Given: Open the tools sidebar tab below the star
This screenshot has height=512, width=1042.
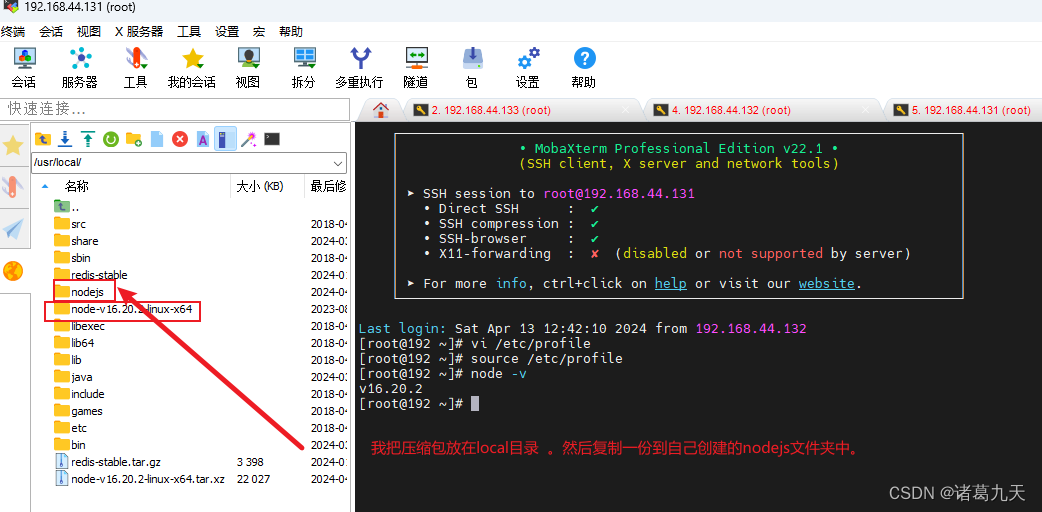Looking at the screenshot, I should coord(14,187).
